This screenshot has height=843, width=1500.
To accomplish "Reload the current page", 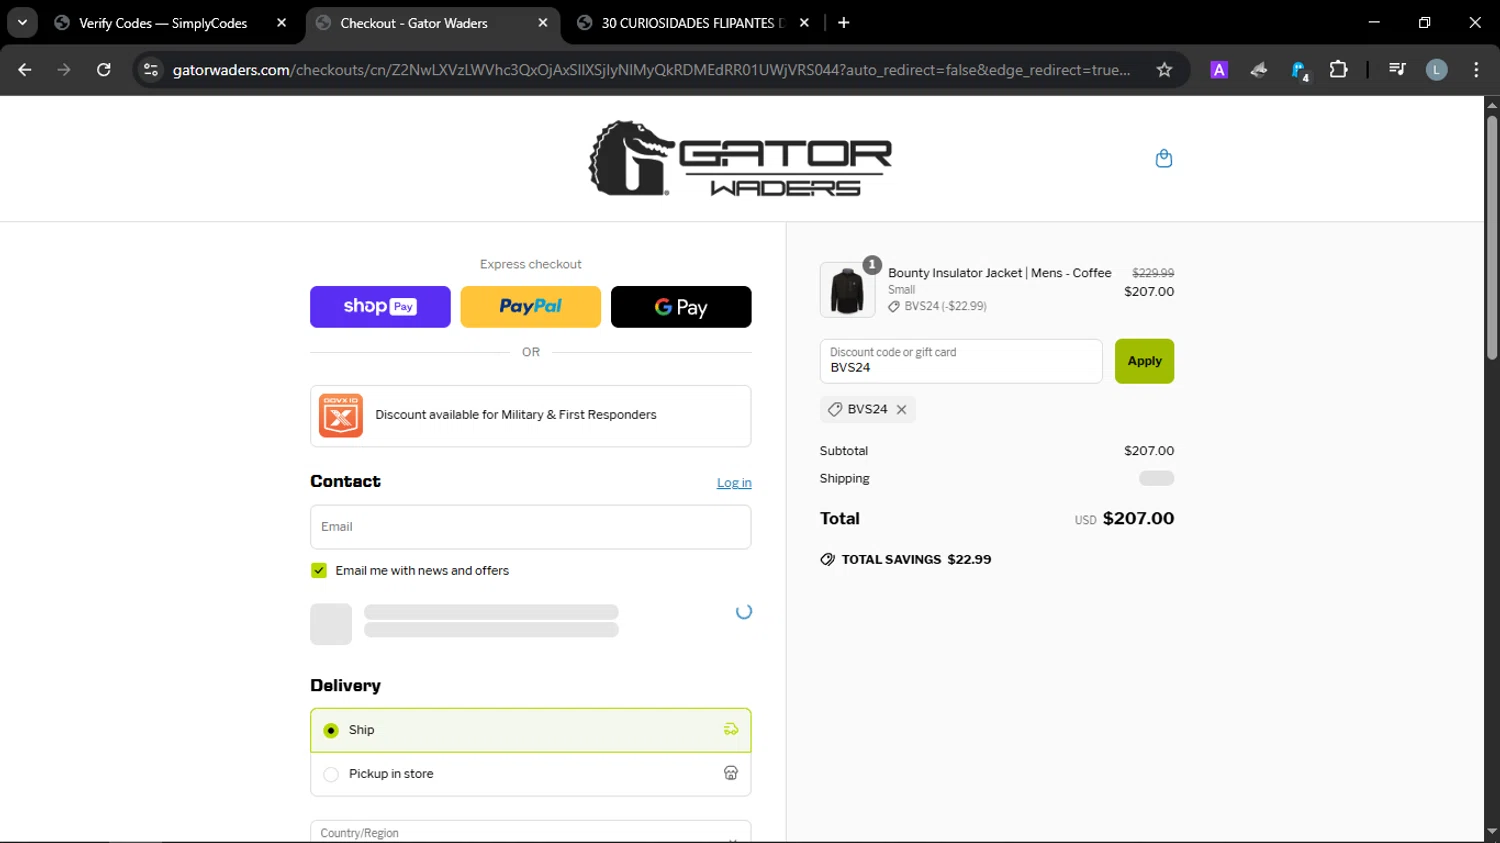I will click(x=104, y=69).
